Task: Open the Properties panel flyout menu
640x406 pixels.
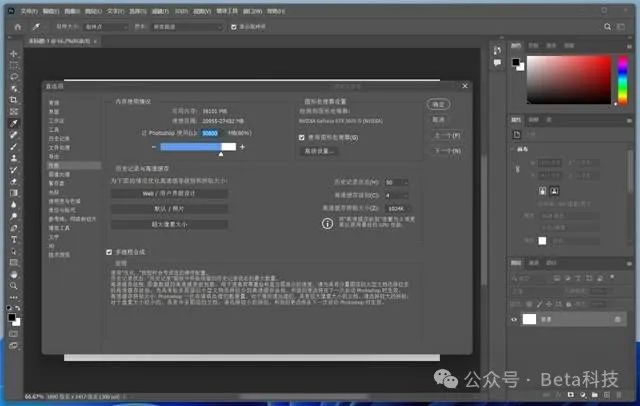Action: pyautogui.click(x=629, y=120)
